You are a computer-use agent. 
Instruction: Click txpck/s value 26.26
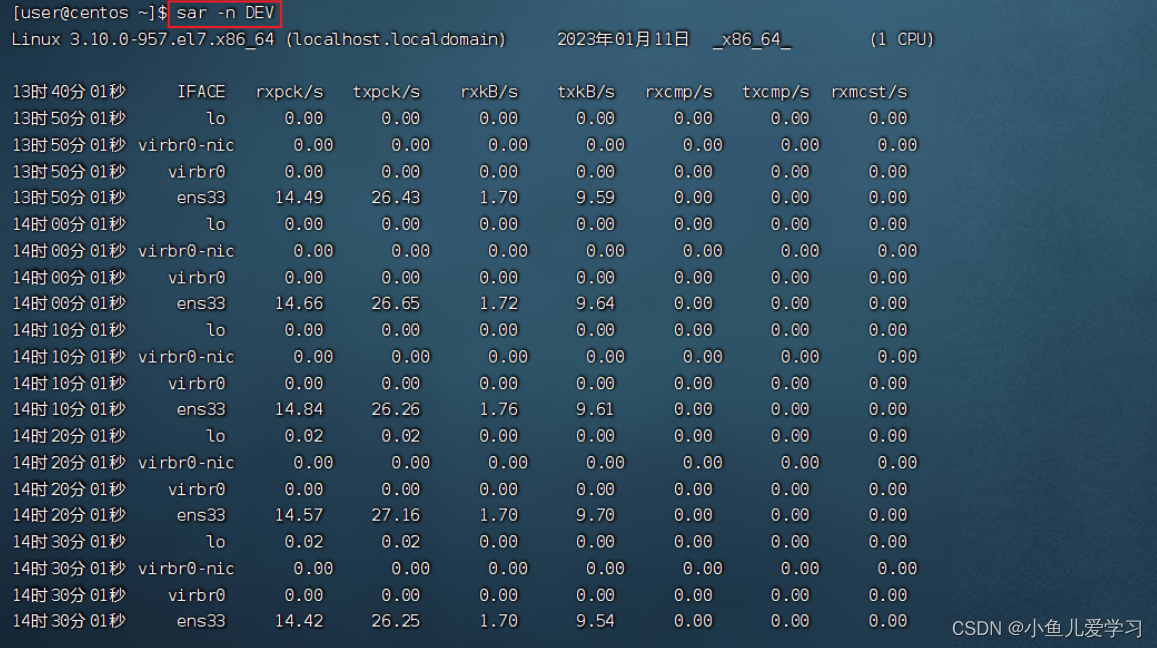tap(396, 410)
